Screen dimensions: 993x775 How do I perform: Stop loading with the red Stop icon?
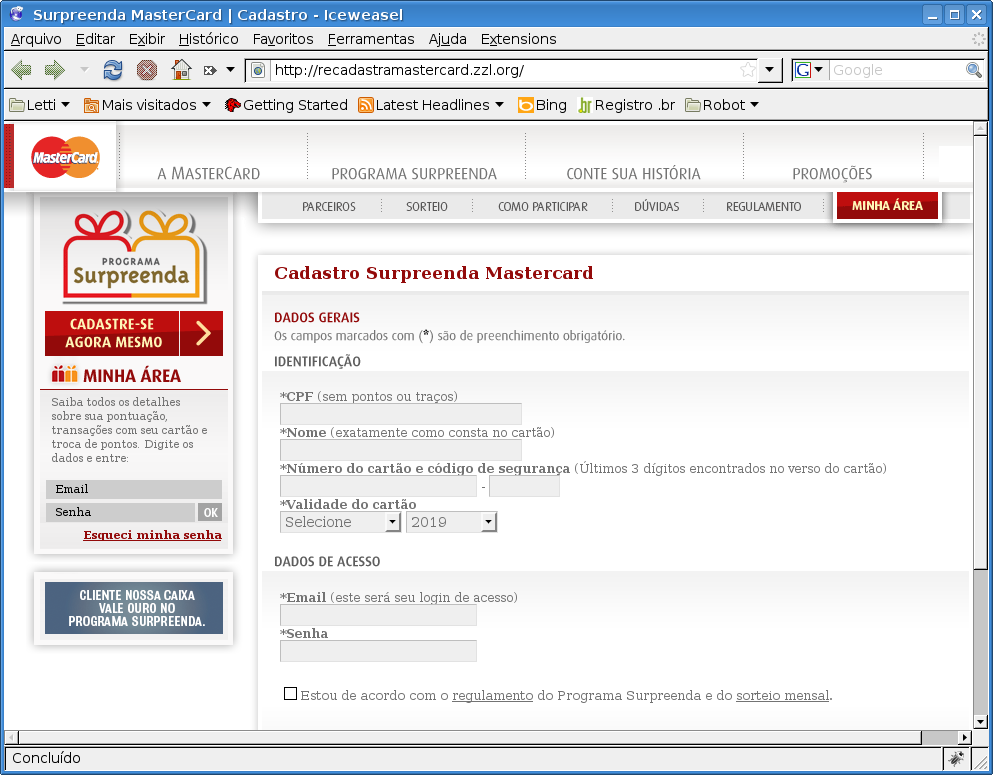tap(147, 70)
